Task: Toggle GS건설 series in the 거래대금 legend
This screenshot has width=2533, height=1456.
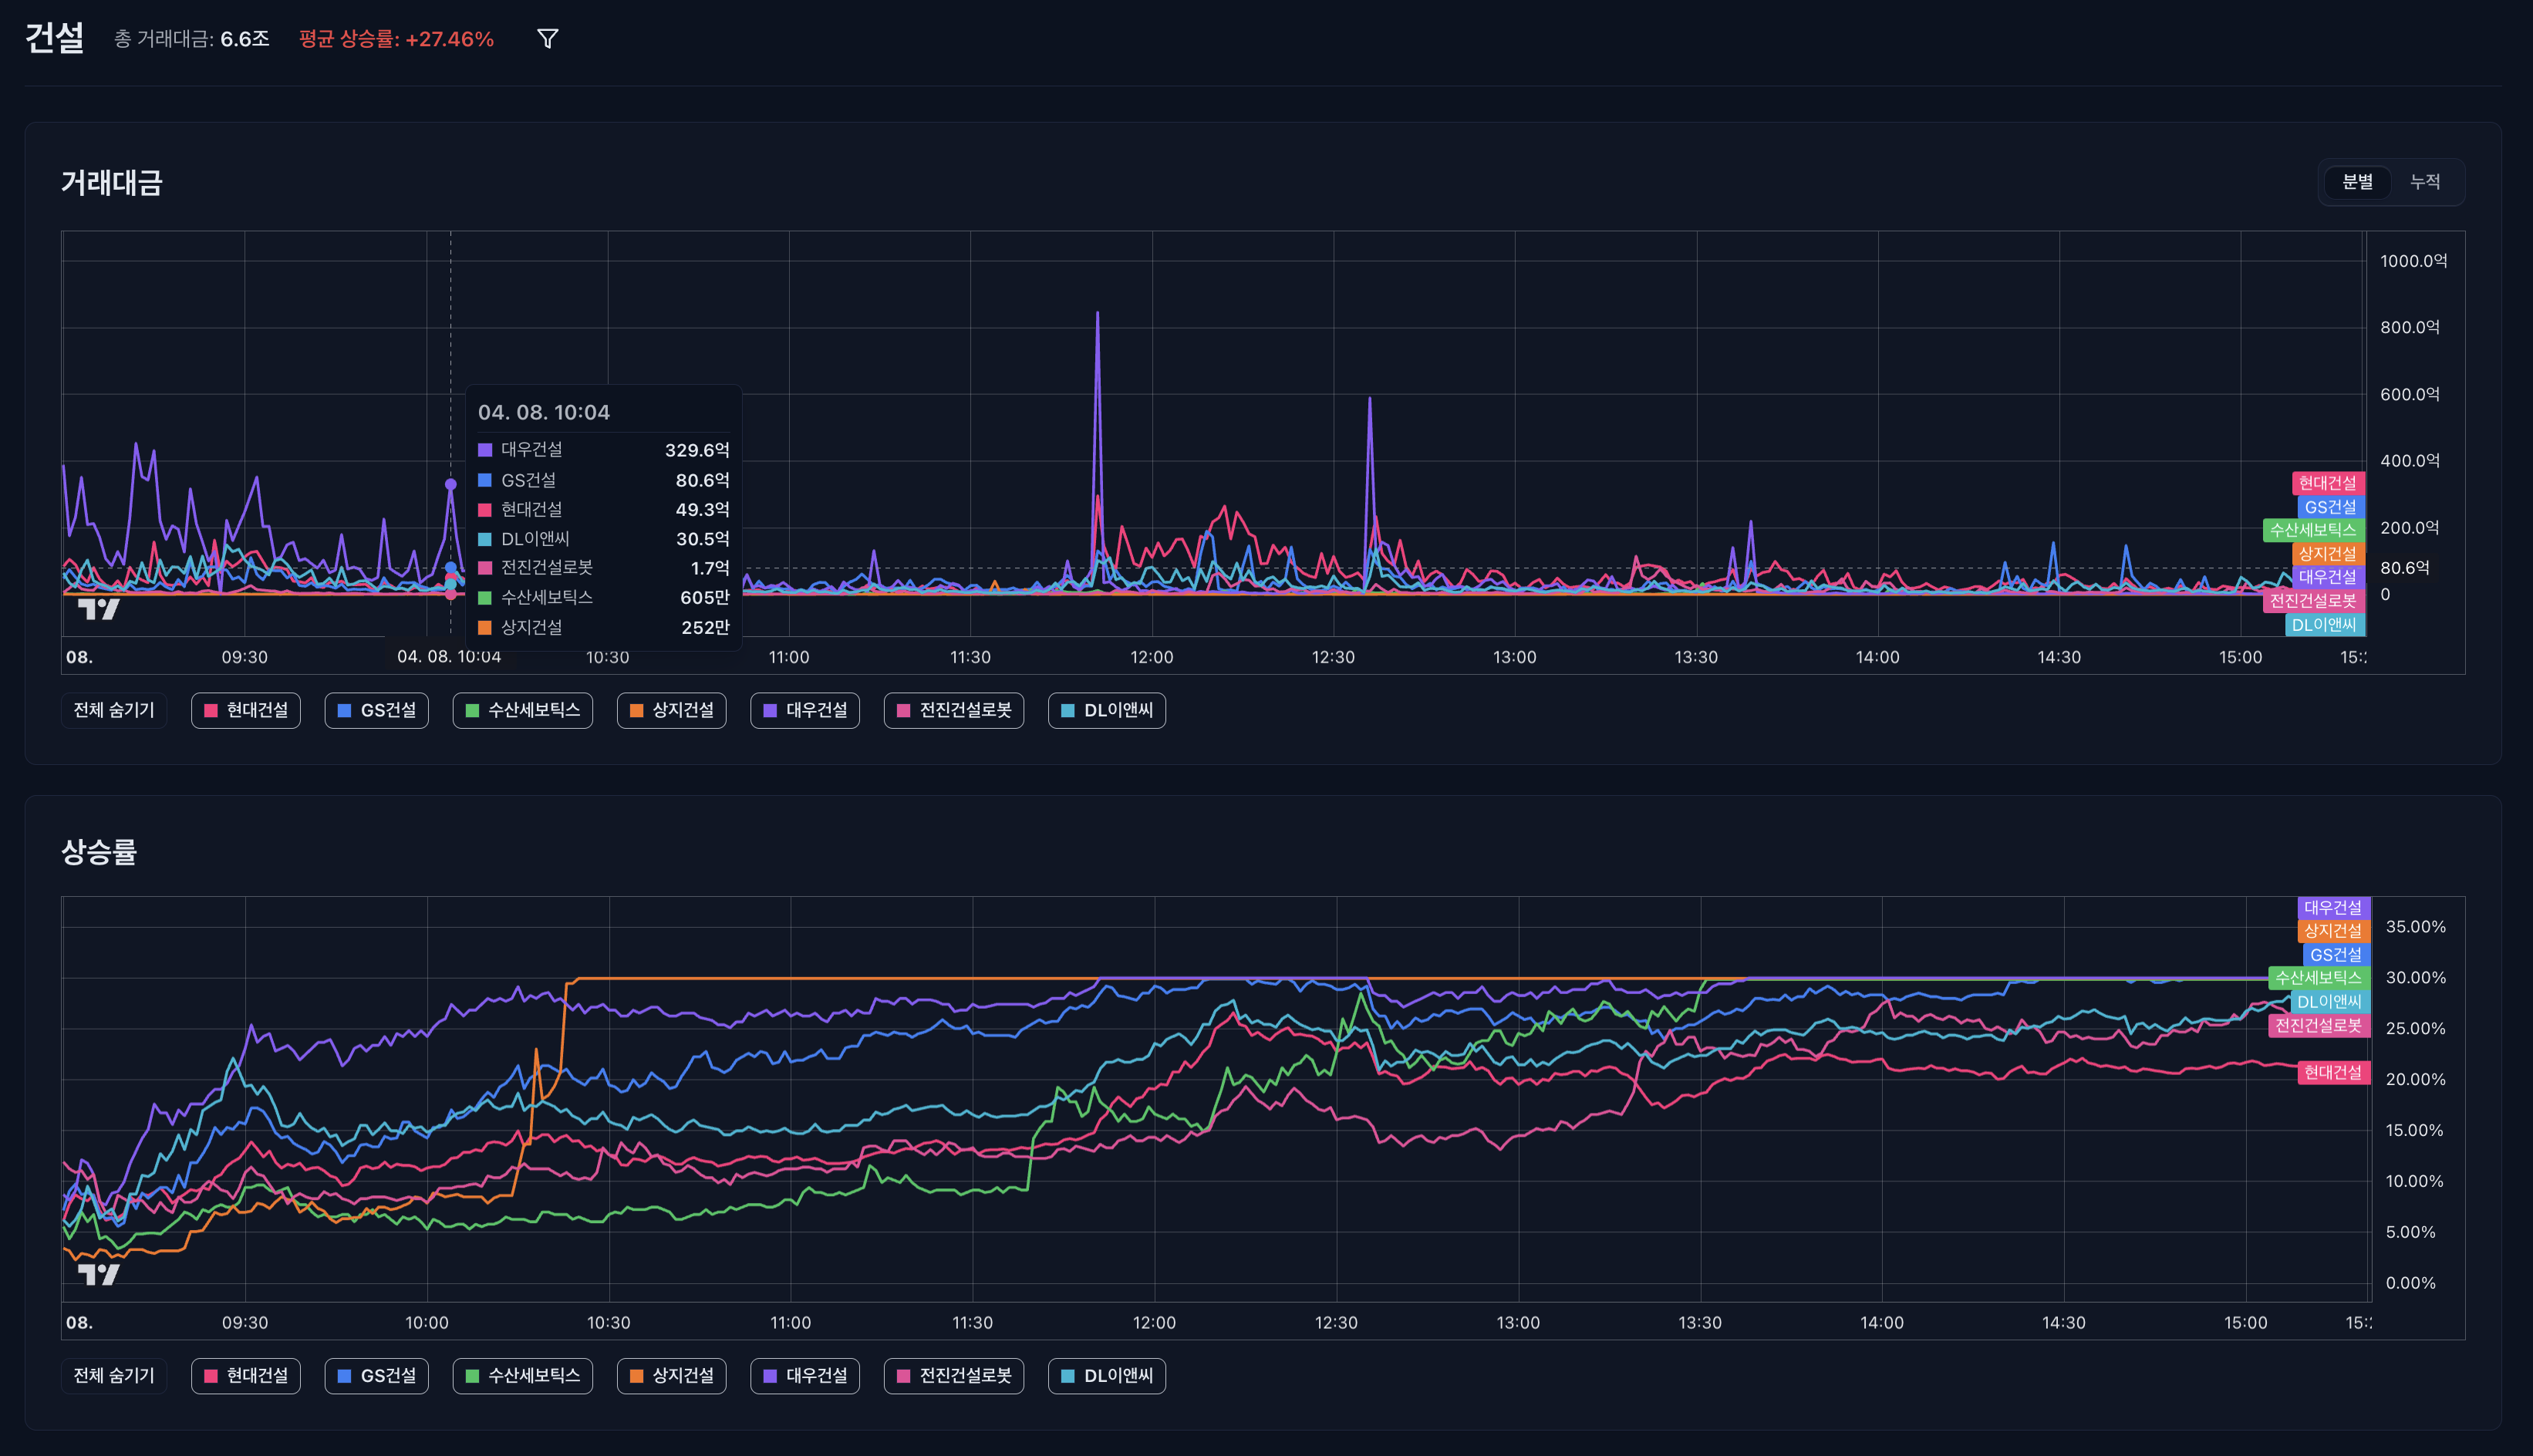Action: 377,710
